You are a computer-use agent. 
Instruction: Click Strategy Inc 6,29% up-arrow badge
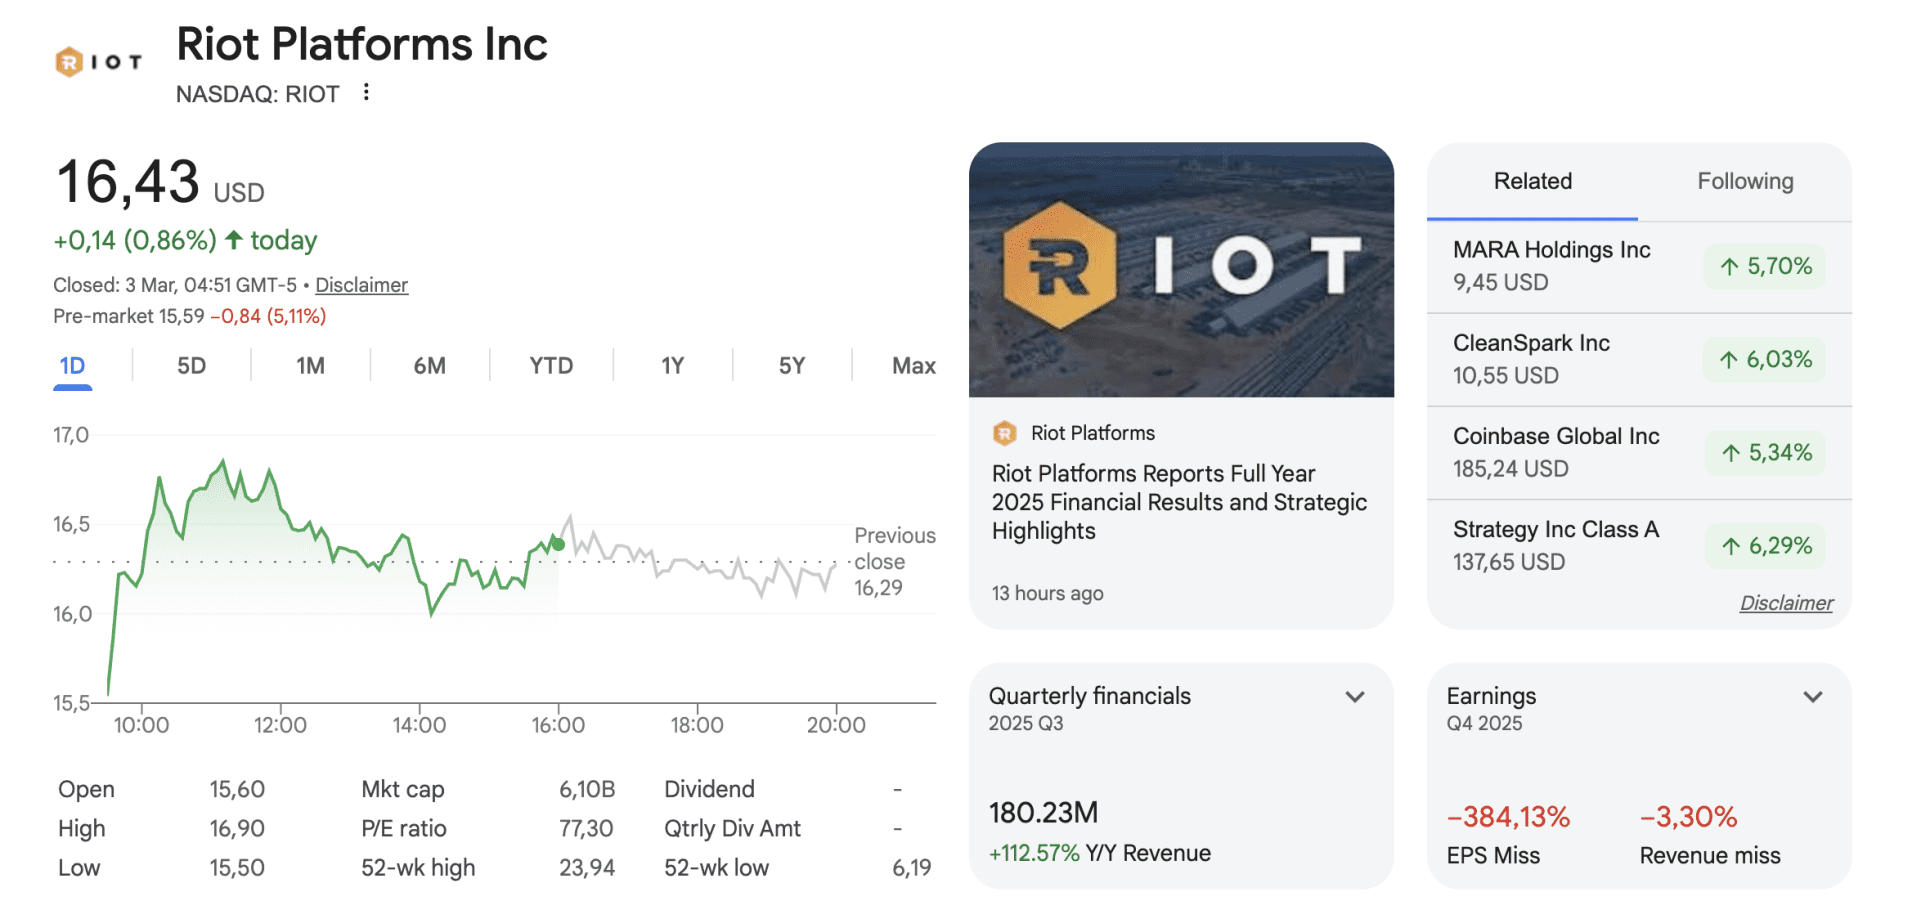click(x=1765, y=545)
